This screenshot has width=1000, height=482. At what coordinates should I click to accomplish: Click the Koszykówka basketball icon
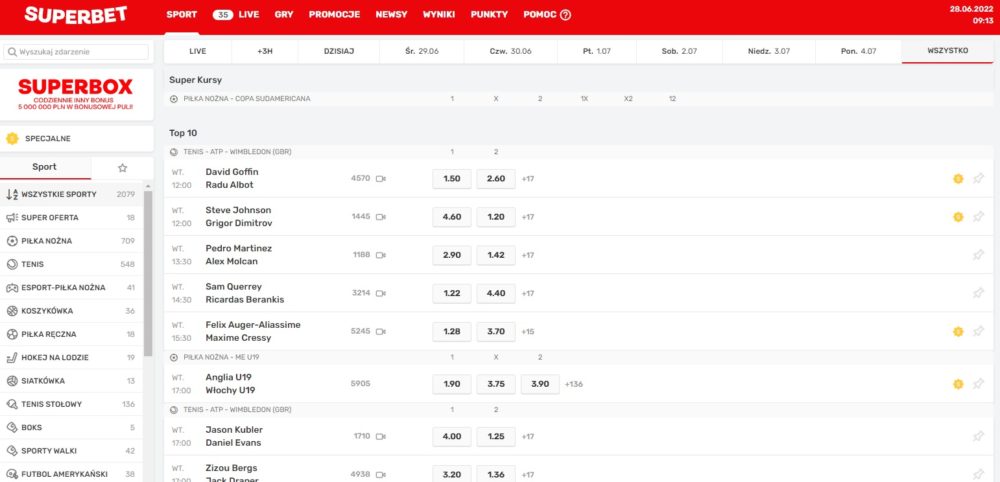[x=11, y=311]
